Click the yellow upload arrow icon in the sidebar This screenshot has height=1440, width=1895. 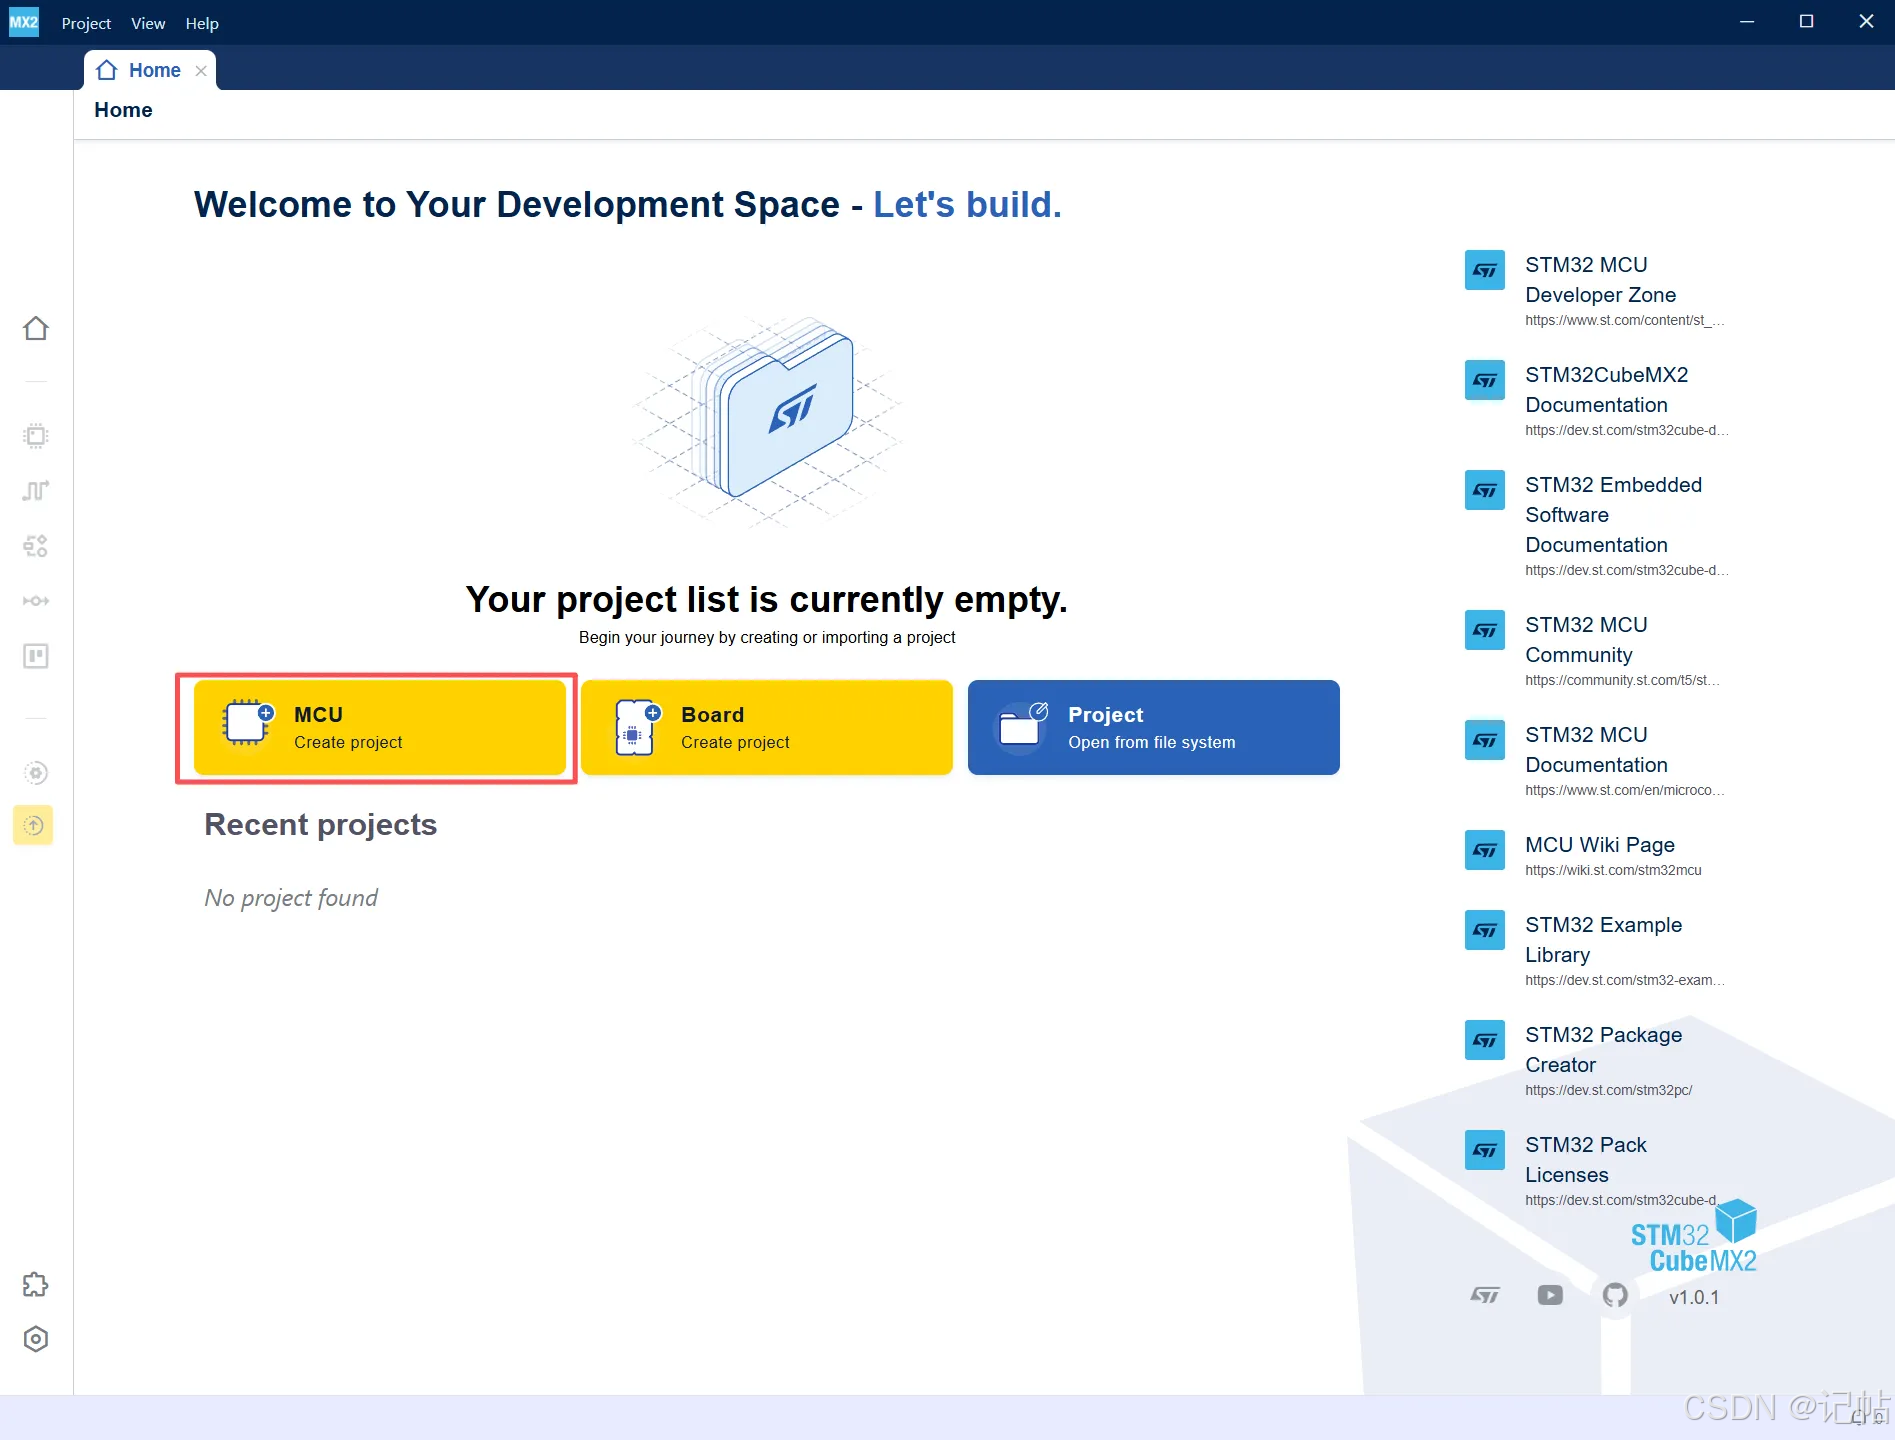click(x=33, y=826)
